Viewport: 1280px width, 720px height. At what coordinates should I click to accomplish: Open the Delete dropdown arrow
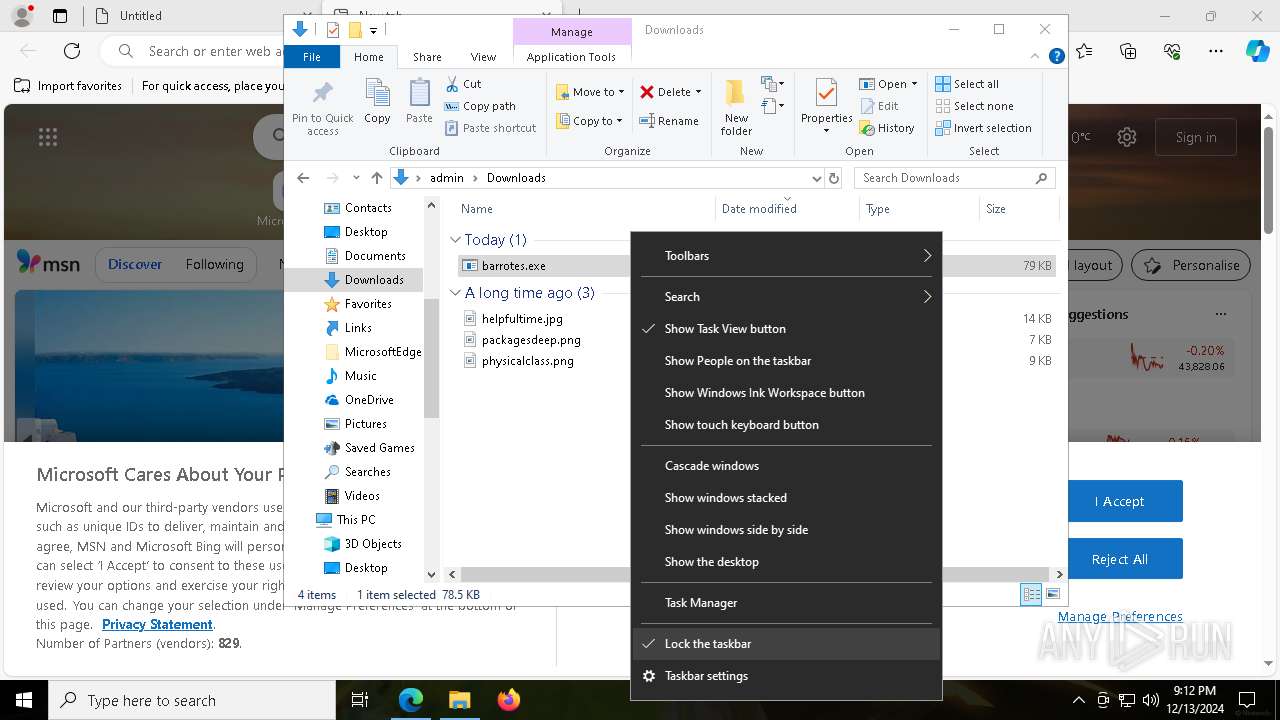tap(698, 92)
